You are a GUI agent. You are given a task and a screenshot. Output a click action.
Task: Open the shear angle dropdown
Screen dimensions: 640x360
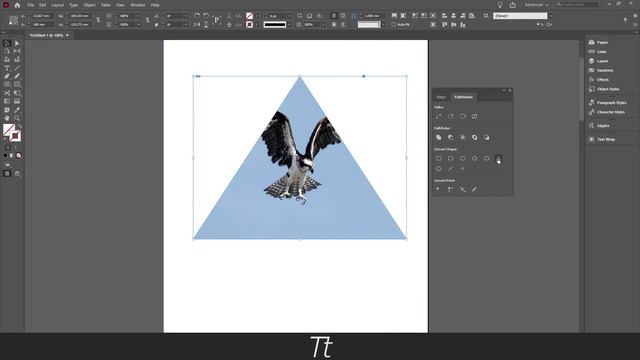186,25
